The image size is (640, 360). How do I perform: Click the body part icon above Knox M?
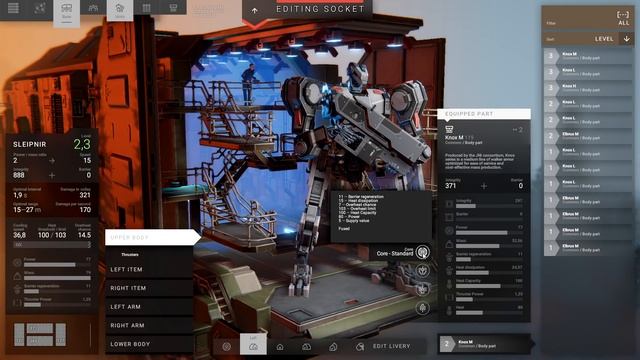click(x=449, y=129)
